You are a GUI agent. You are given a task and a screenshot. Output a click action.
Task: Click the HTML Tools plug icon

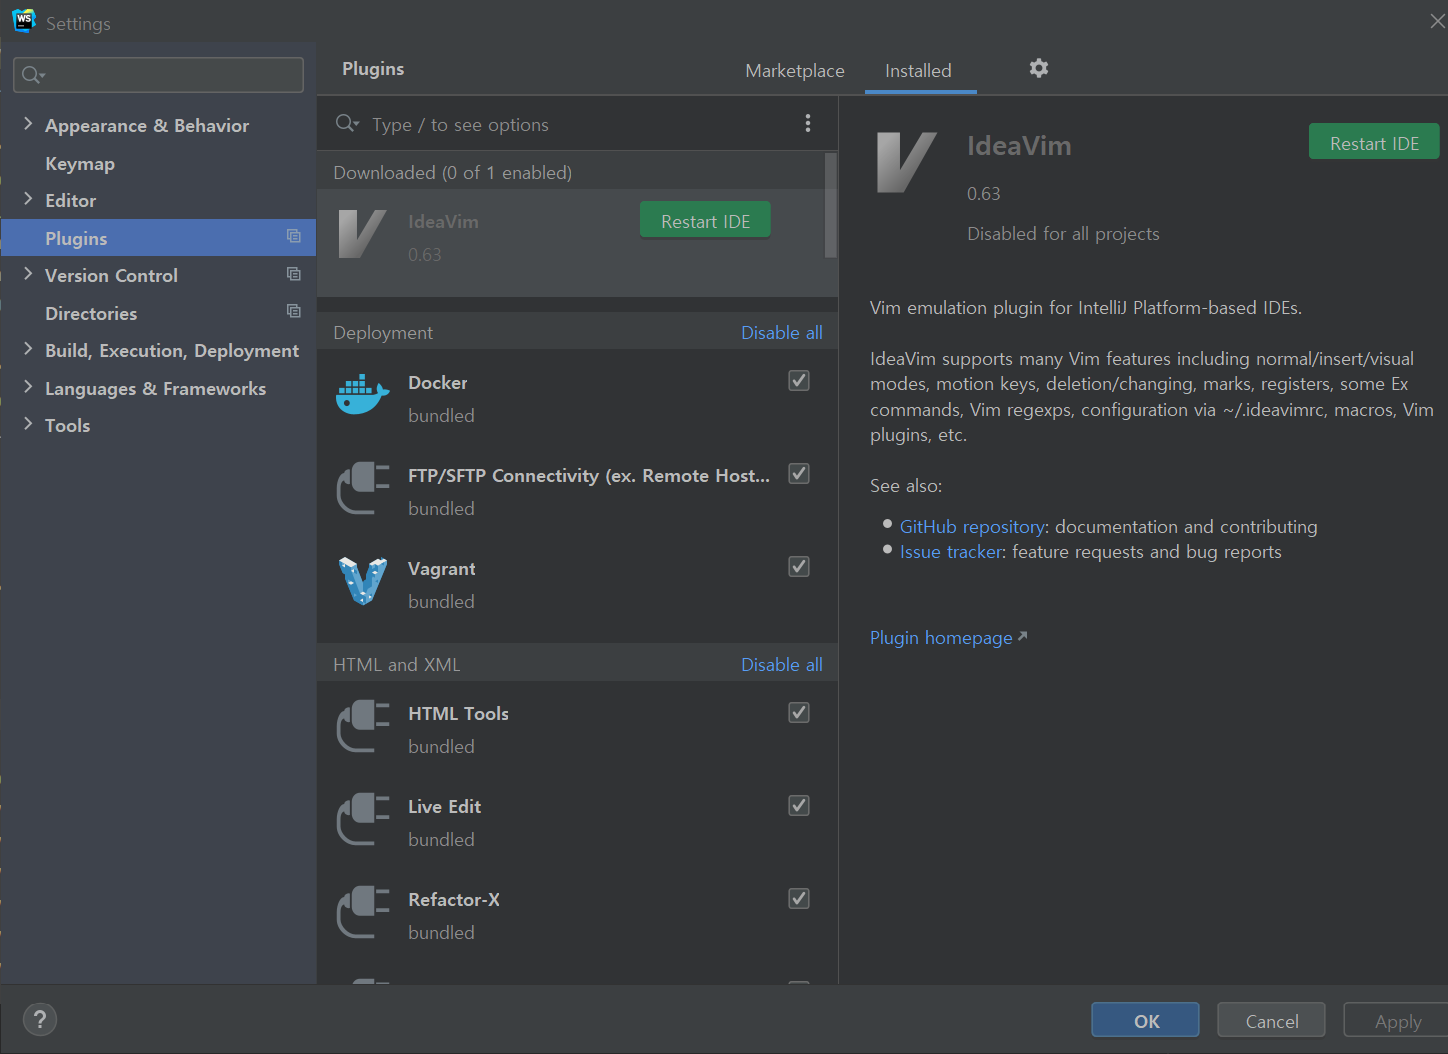coord(362,726)
